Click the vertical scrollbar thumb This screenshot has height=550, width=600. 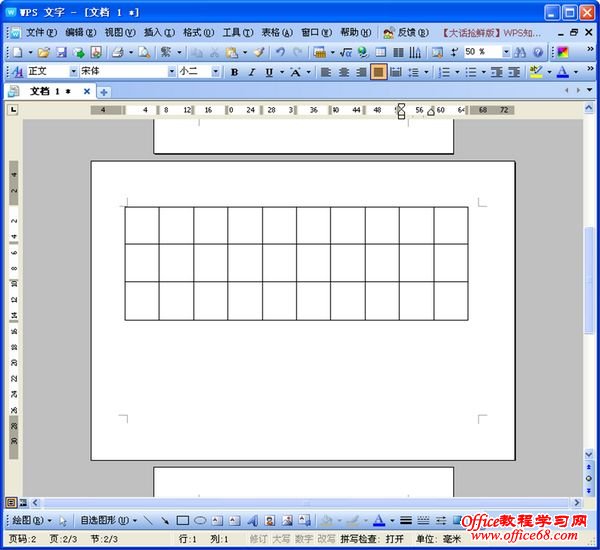pyautogui.click(x=589, y=281)
